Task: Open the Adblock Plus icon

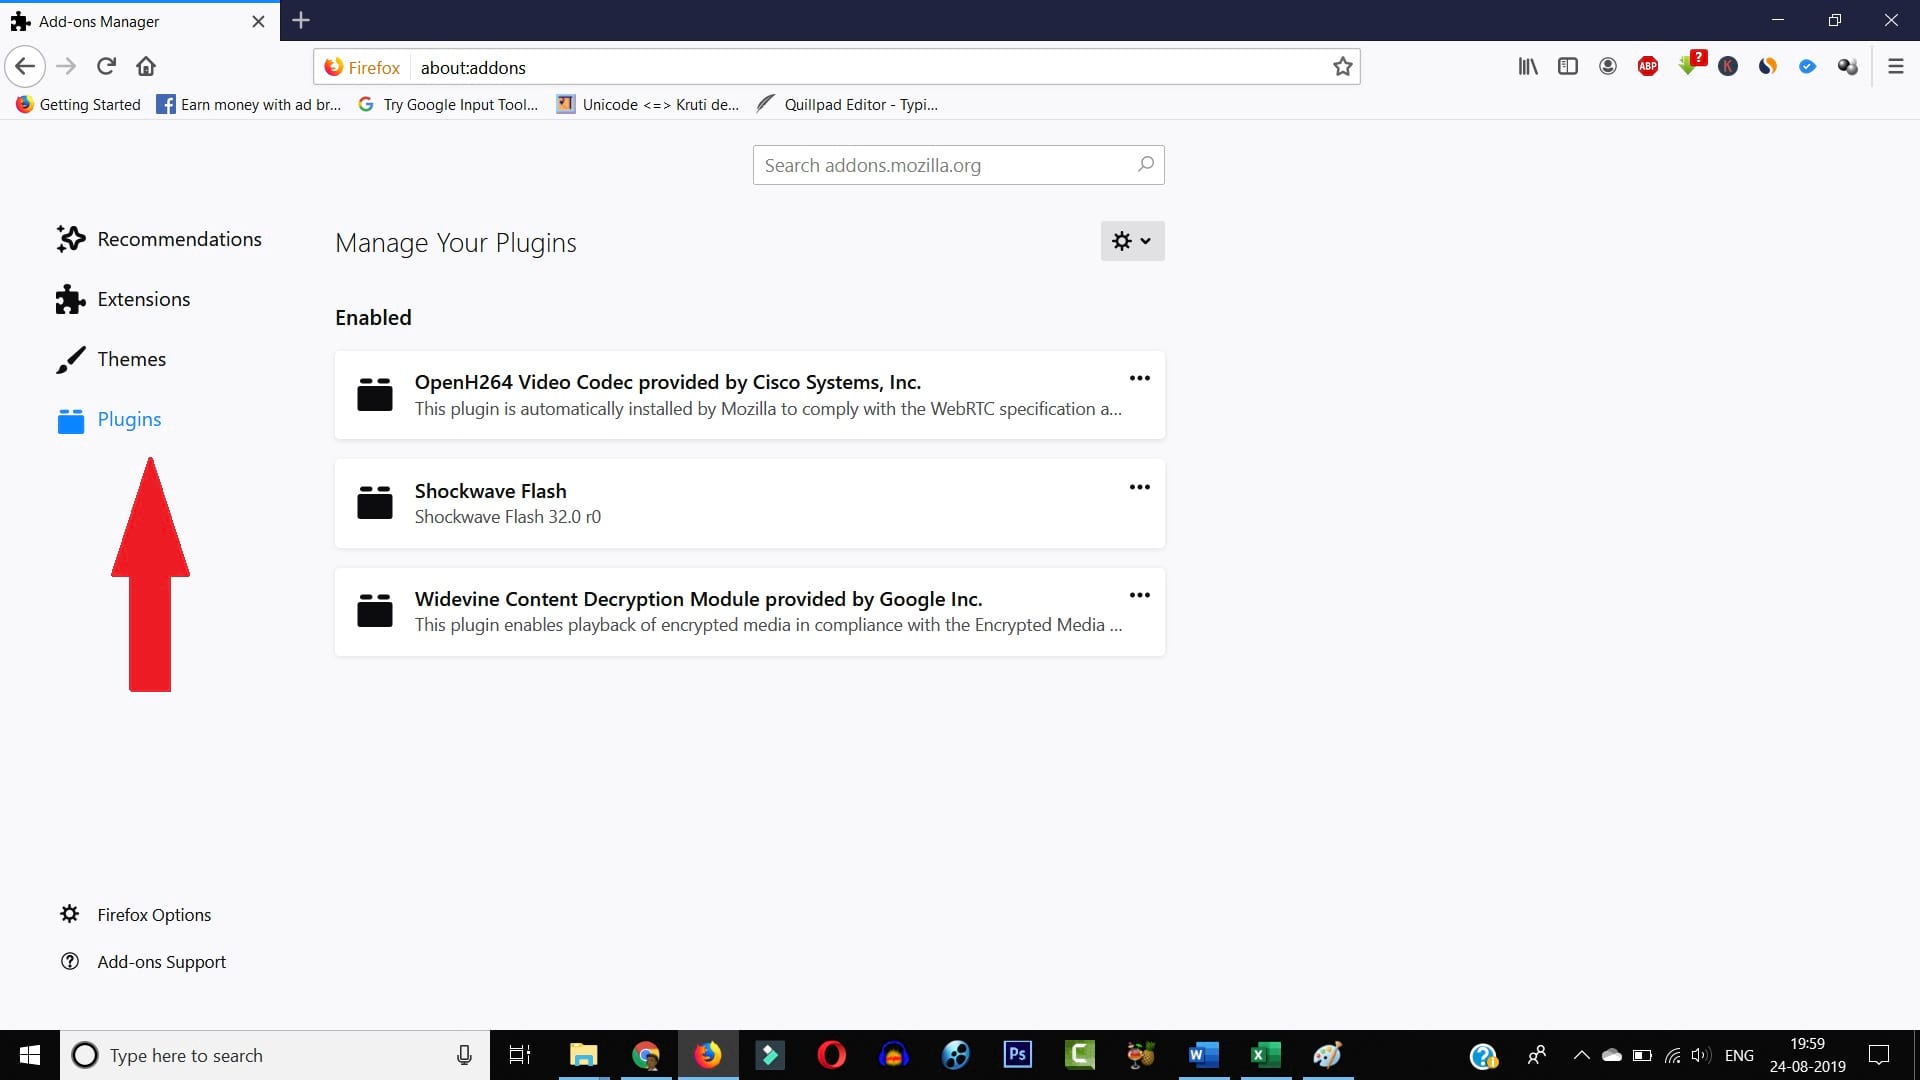Action: (1648, 65)
